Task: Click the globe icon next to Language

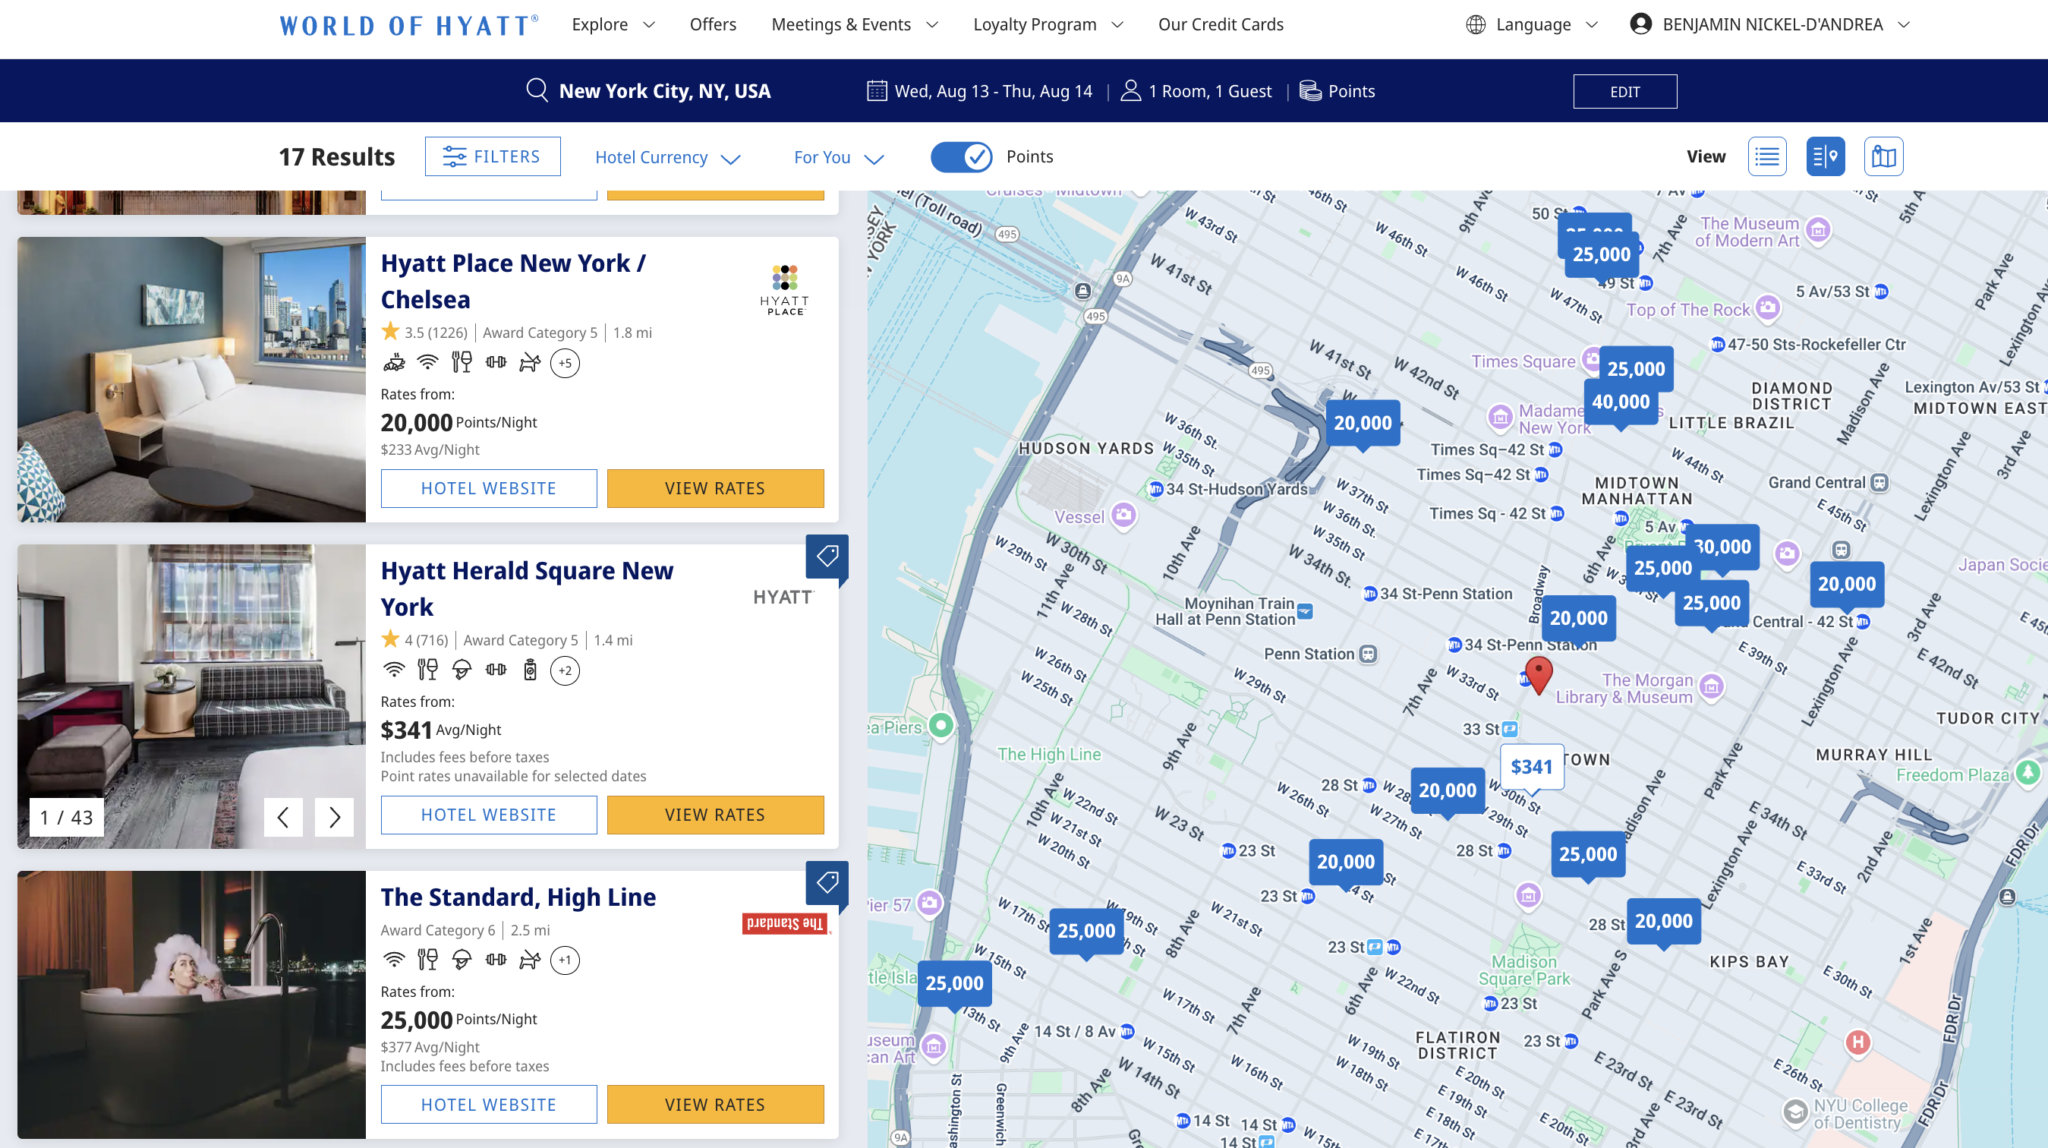Action: pyautogui.click(x=1474, y=24)
